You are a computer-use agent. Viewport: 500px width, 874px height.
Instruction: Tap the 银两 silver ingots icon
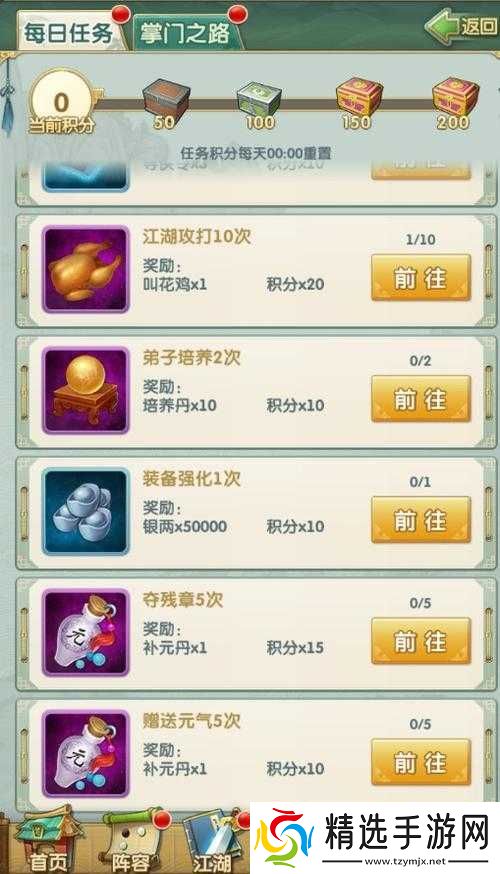click(x=86, y=512)
